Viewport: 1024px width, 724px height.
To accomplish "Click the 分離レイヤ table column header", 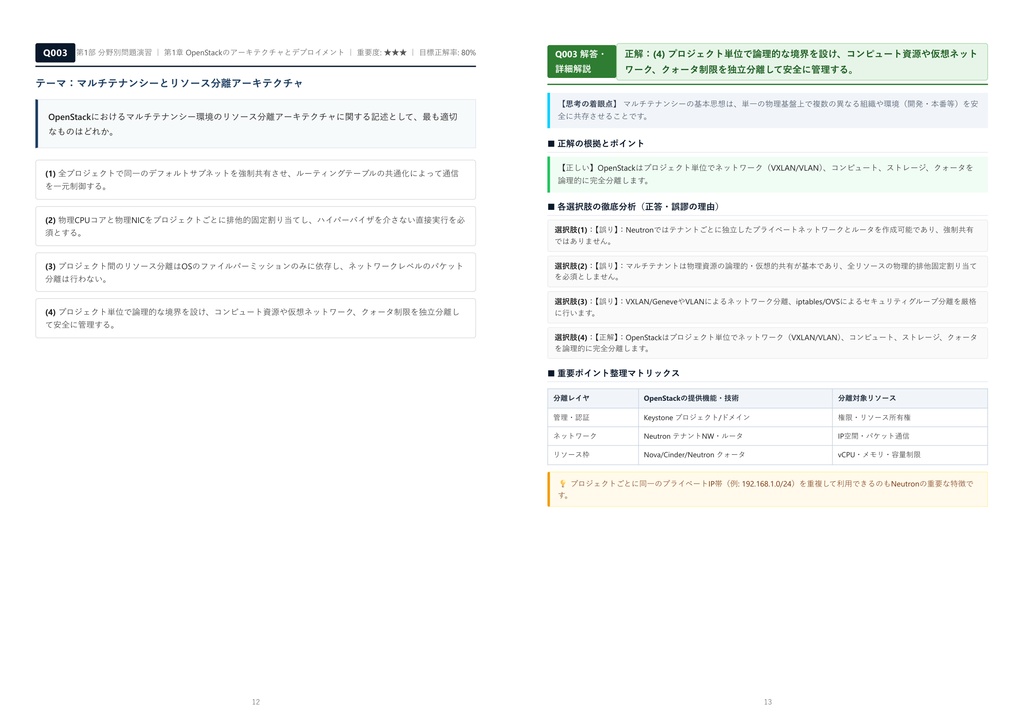I will point(593,398).
